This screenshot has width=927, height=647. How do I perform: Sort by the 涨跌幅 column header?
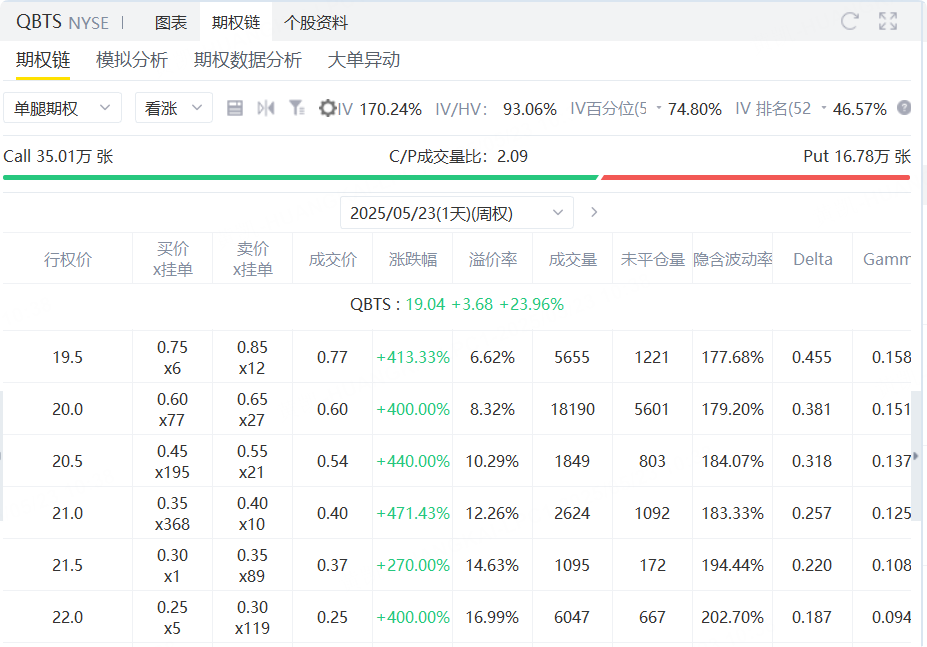pyautogui.click(x=413, y=259)
